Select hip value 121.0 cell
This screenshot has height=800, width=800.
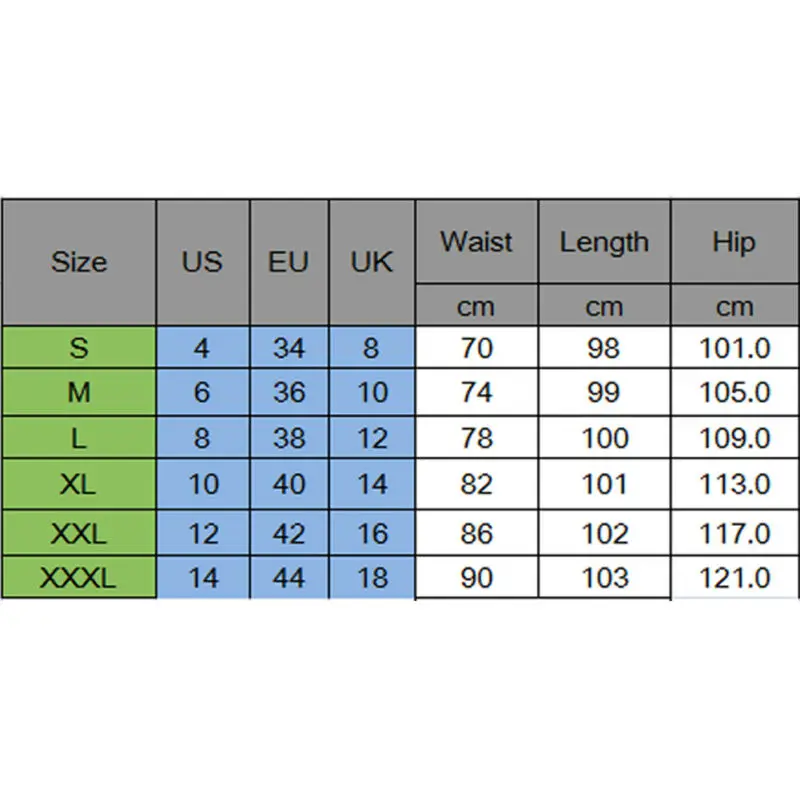735,577
